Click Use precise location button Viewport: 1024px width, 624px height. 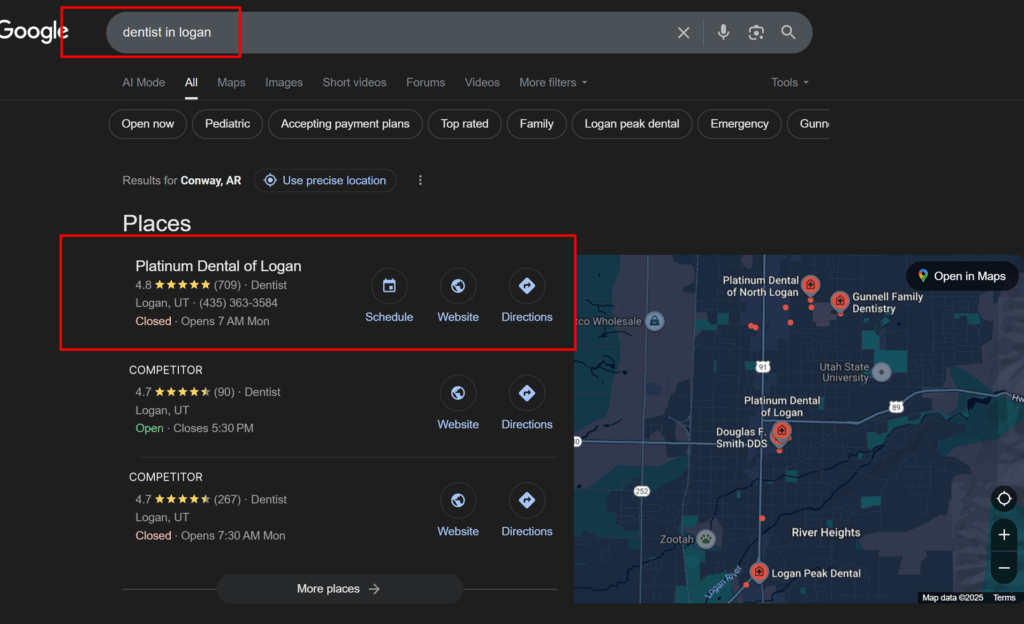325,180
